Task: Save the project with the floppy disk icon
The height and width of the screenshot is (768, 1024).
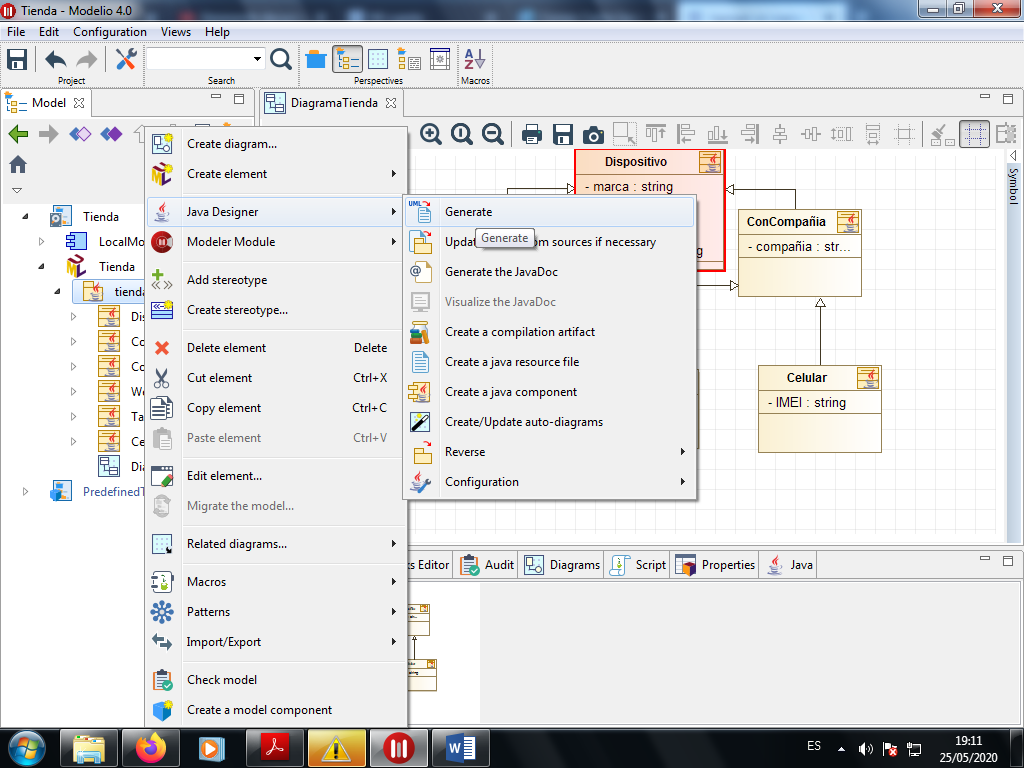Action: 16,59
